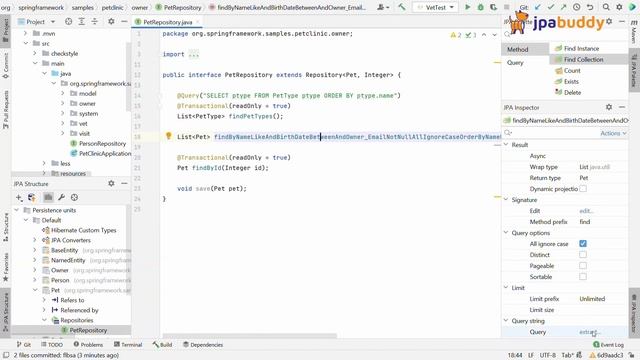Enable the Distinct checkbox
This screenshot has width=640, height=360.
(x=583, y=255)
